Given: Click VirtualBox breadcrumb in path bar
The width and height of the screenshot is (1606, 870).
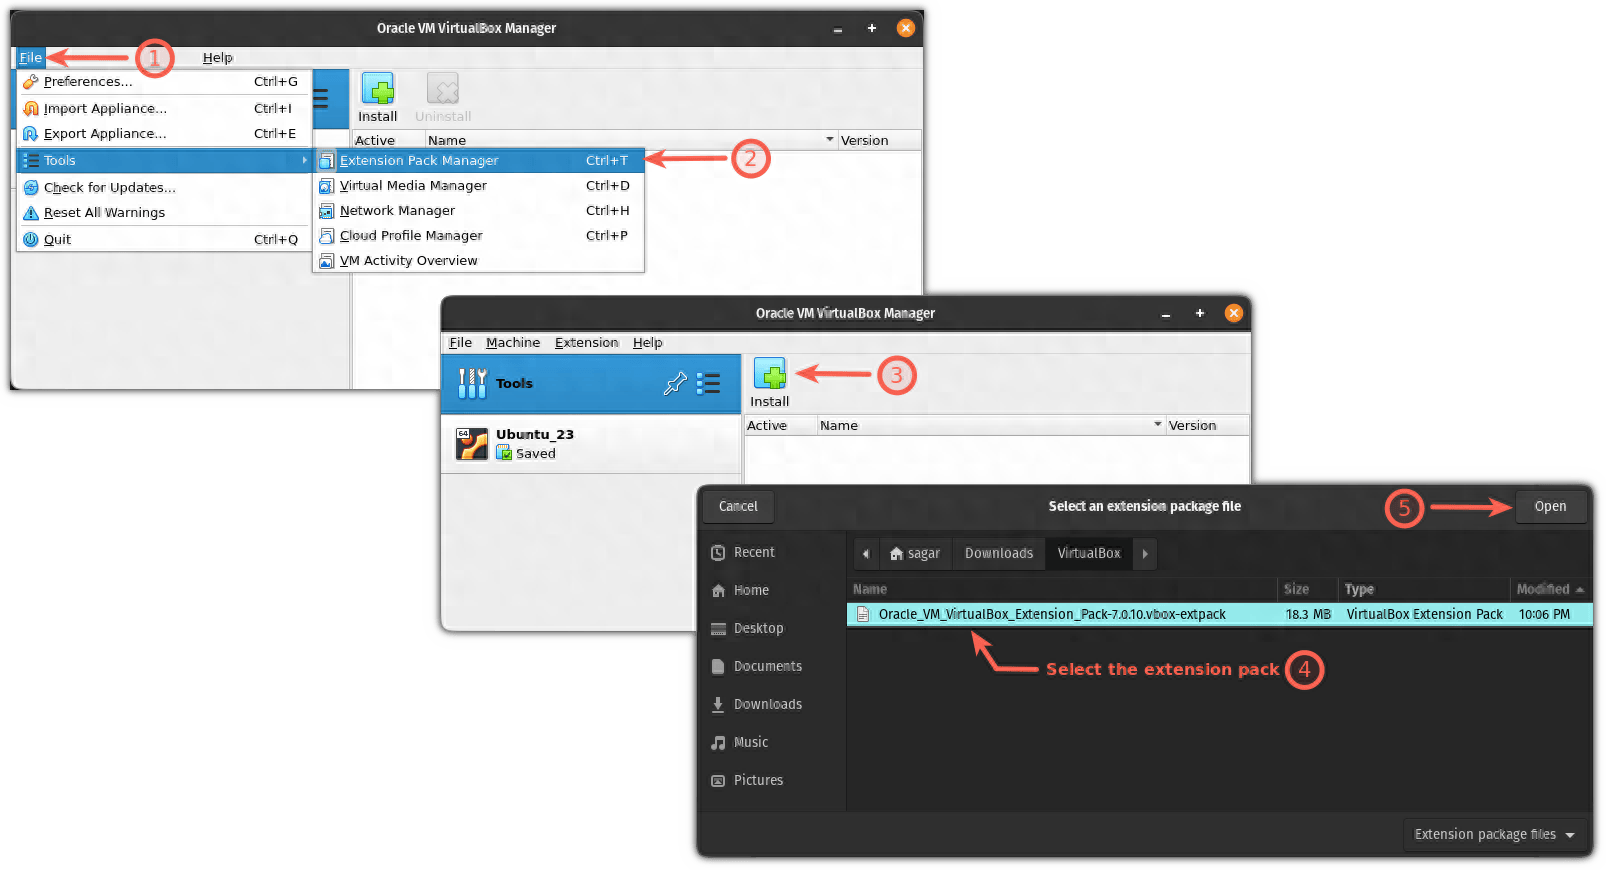Looking at the screenshot, I should click(x=1089, y=554).
